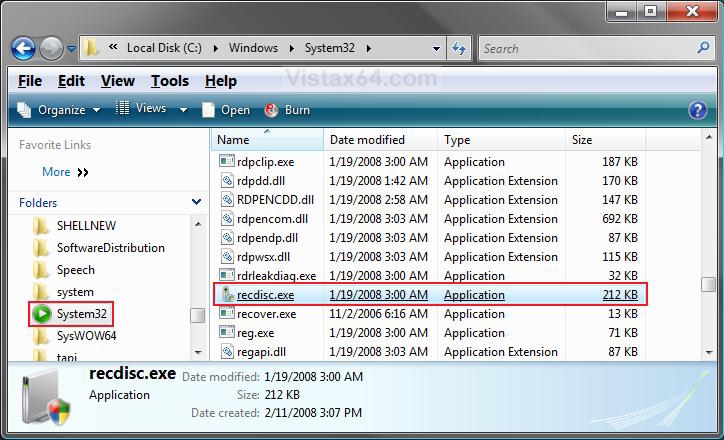Select rdpwsx.dll file icon

tap(226, 256)
